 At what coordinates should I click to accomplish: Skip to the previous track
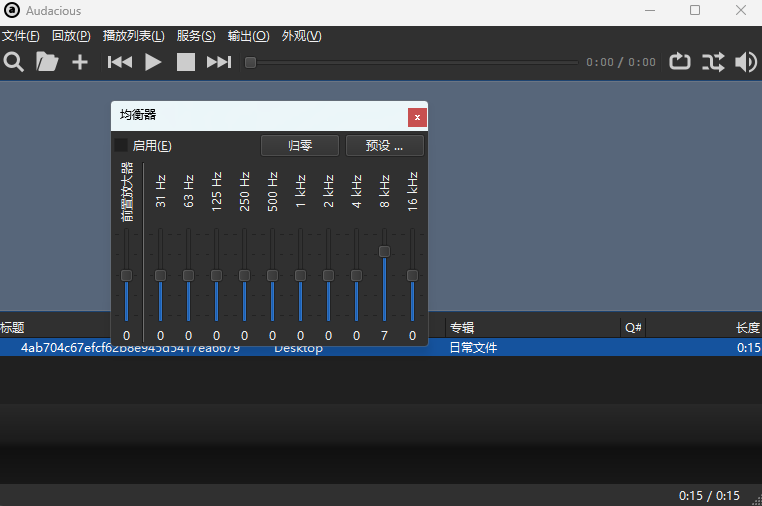[120, 62]
